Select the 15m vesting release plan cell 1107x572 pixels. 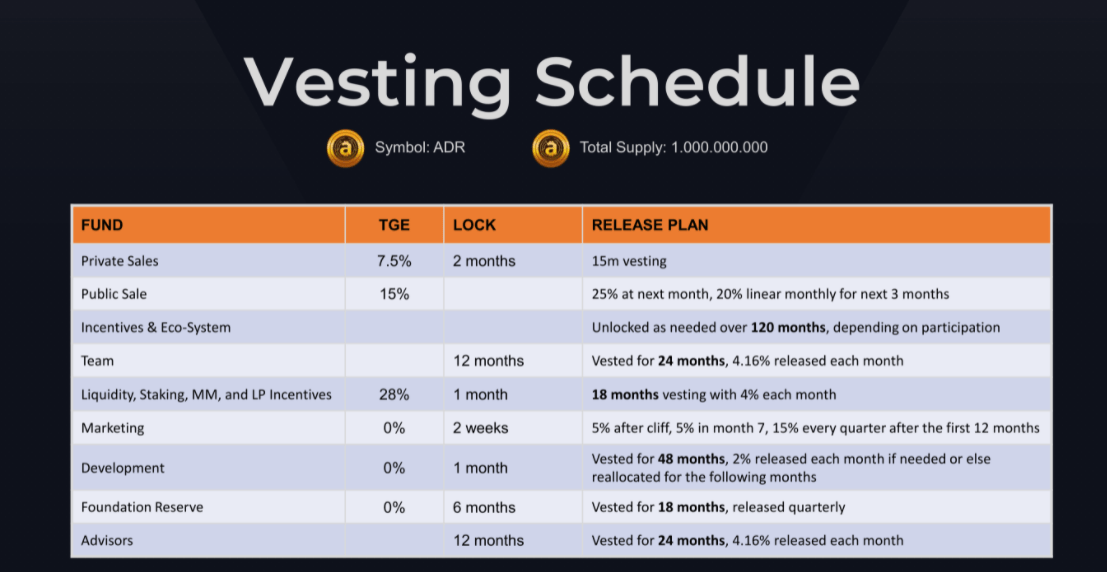click(x=629, y=261)
